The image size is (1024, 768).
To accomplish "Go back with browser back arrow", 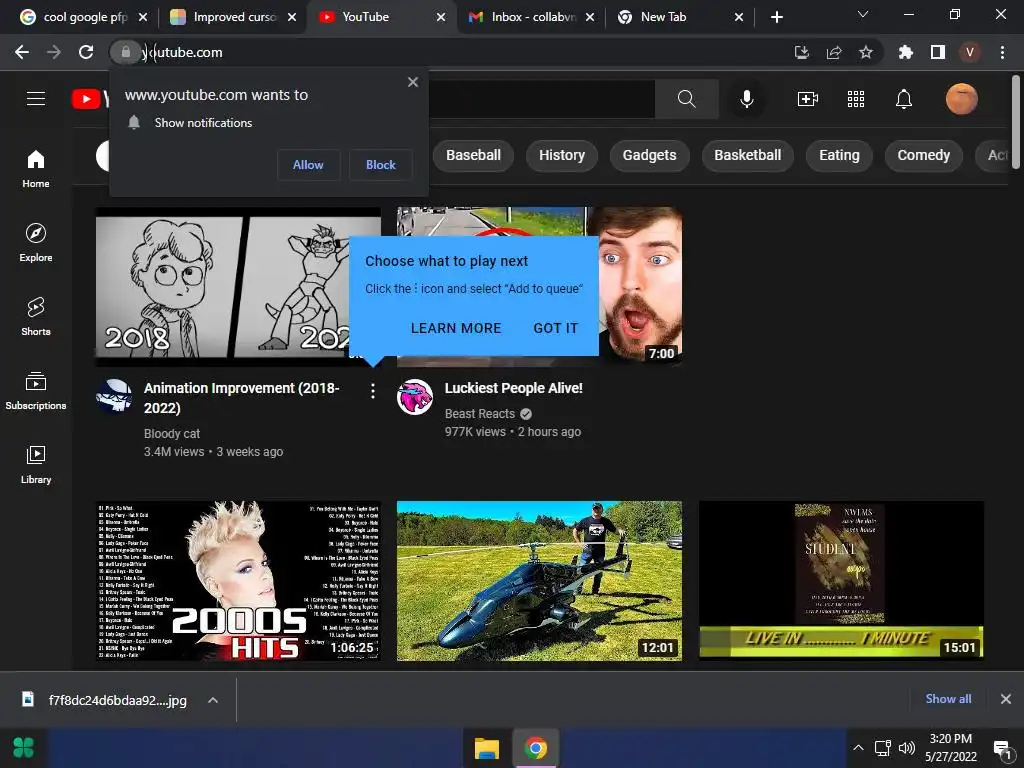I will coord(22,52).
